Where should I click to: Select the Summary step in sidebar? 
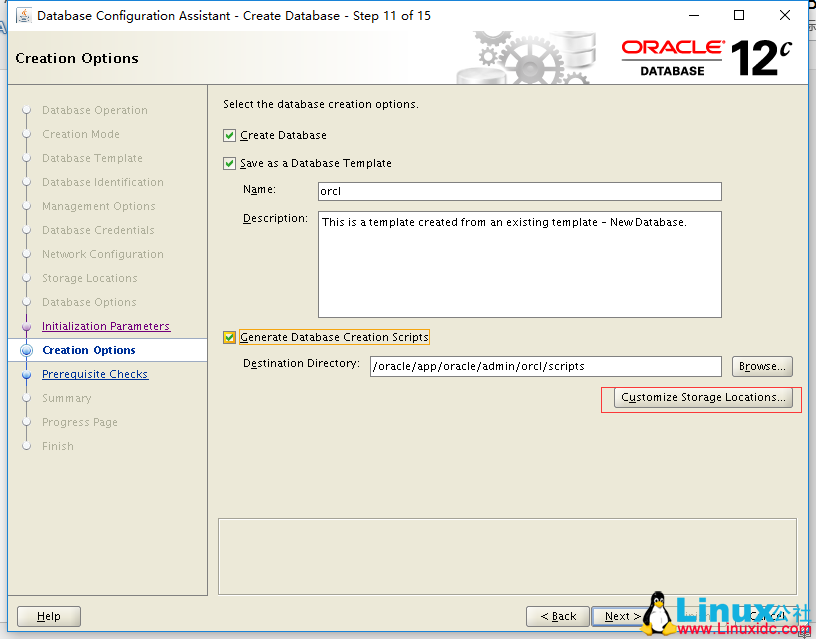[67, 398]
